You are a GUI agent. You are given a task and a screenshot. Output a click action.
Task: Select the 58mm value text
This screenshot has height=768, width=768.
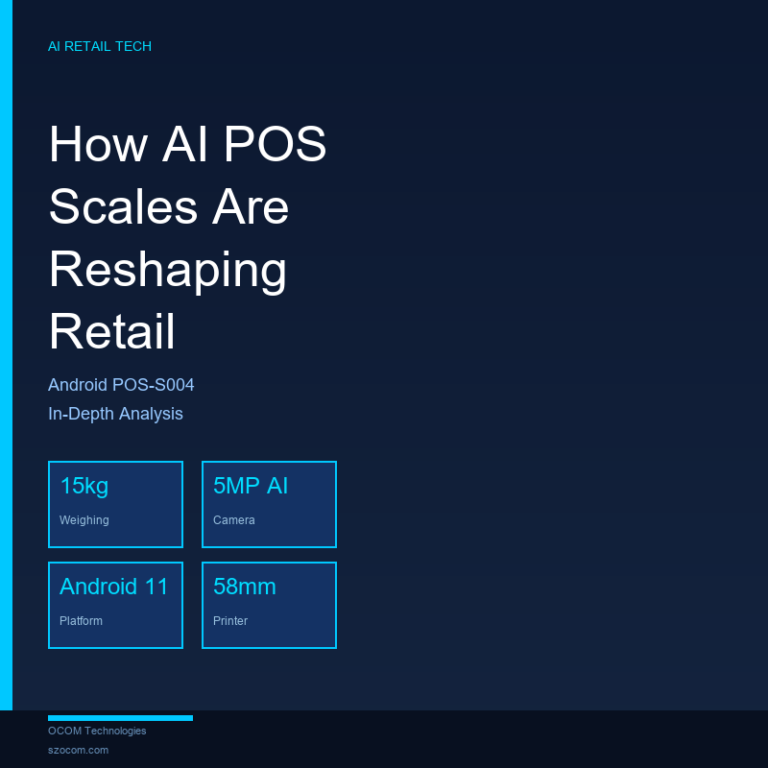pyautogui.click(x=244, y=587)
